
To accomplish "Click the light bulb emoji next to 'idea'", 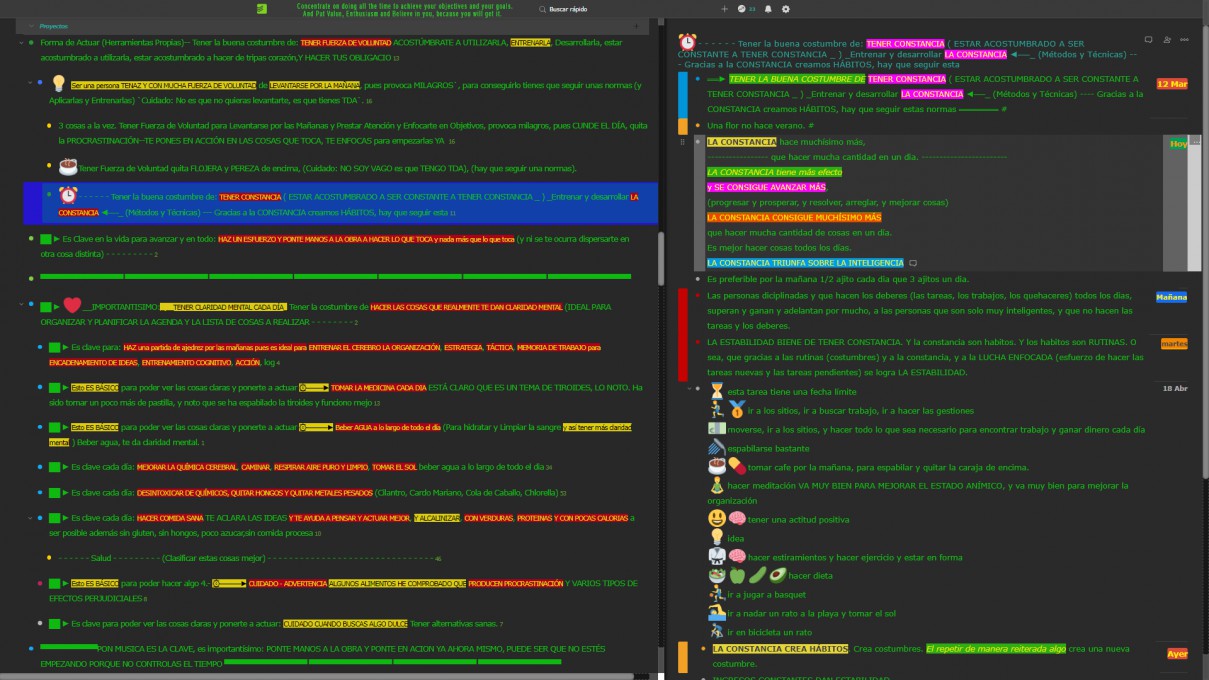I will 716,537.
